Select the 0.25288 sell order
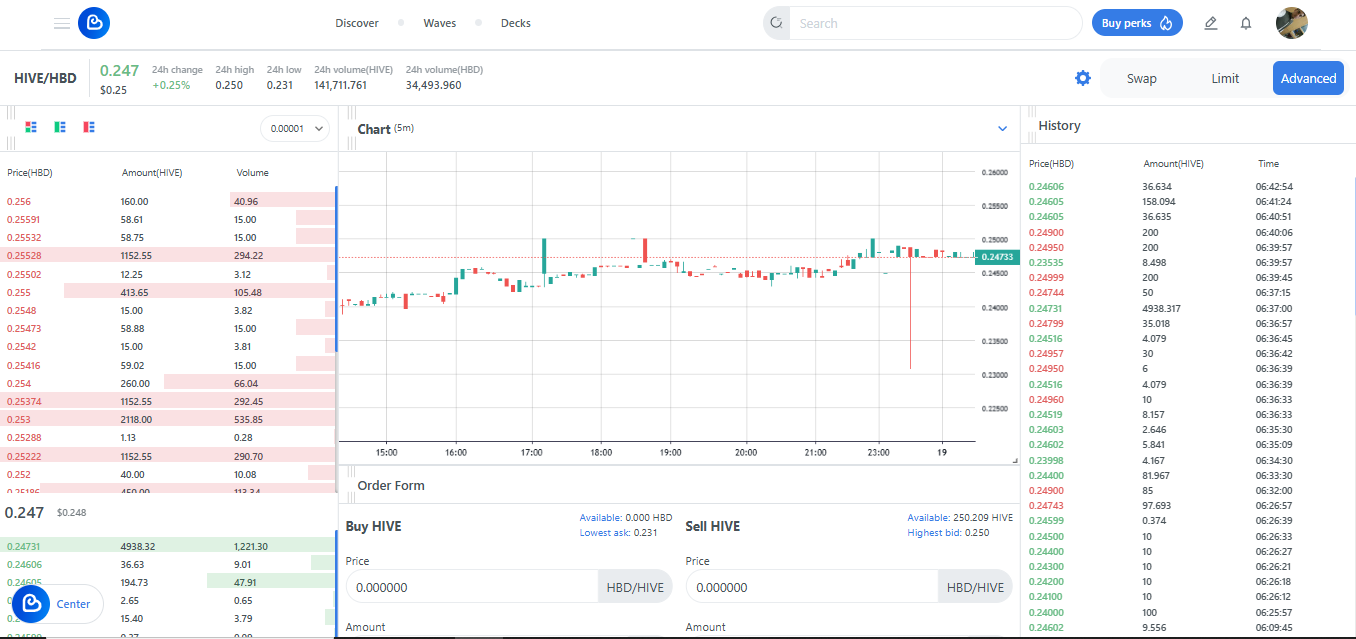Screen dimensions: 1356x639 (170, 437)
